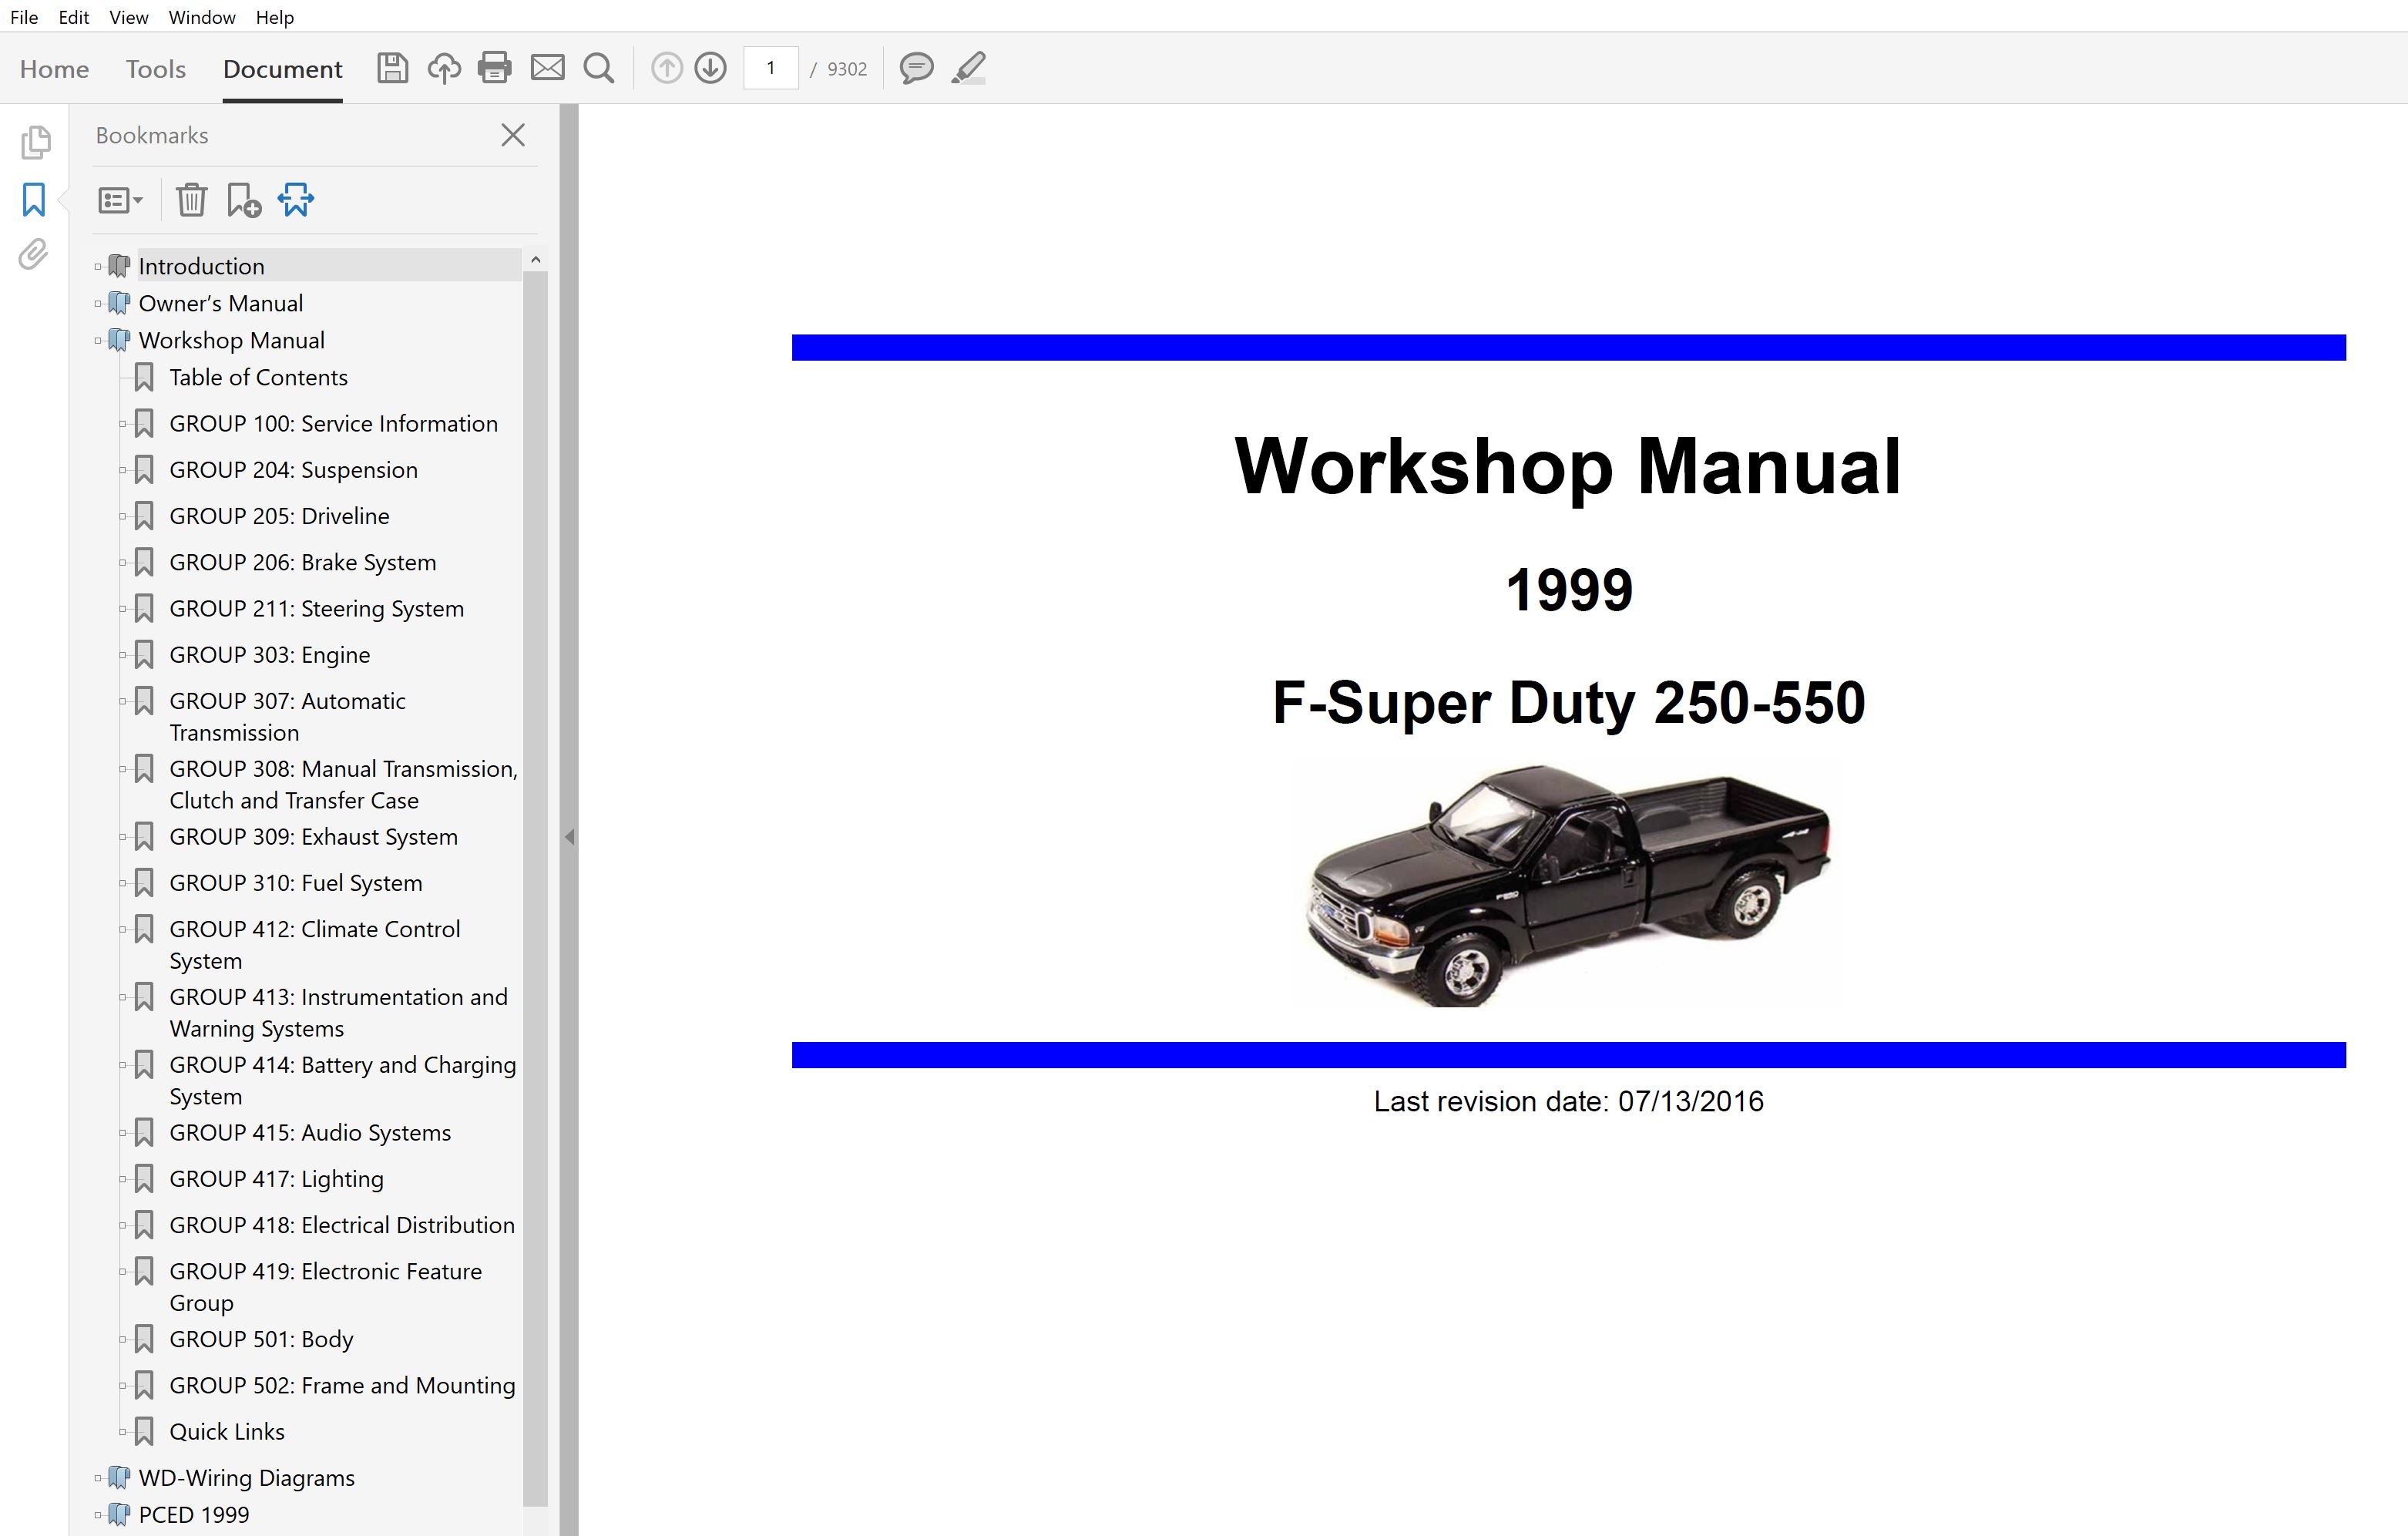Open the bookmark options dropdown
This screenshot has height=1536, width=2408.
[119, 200]
